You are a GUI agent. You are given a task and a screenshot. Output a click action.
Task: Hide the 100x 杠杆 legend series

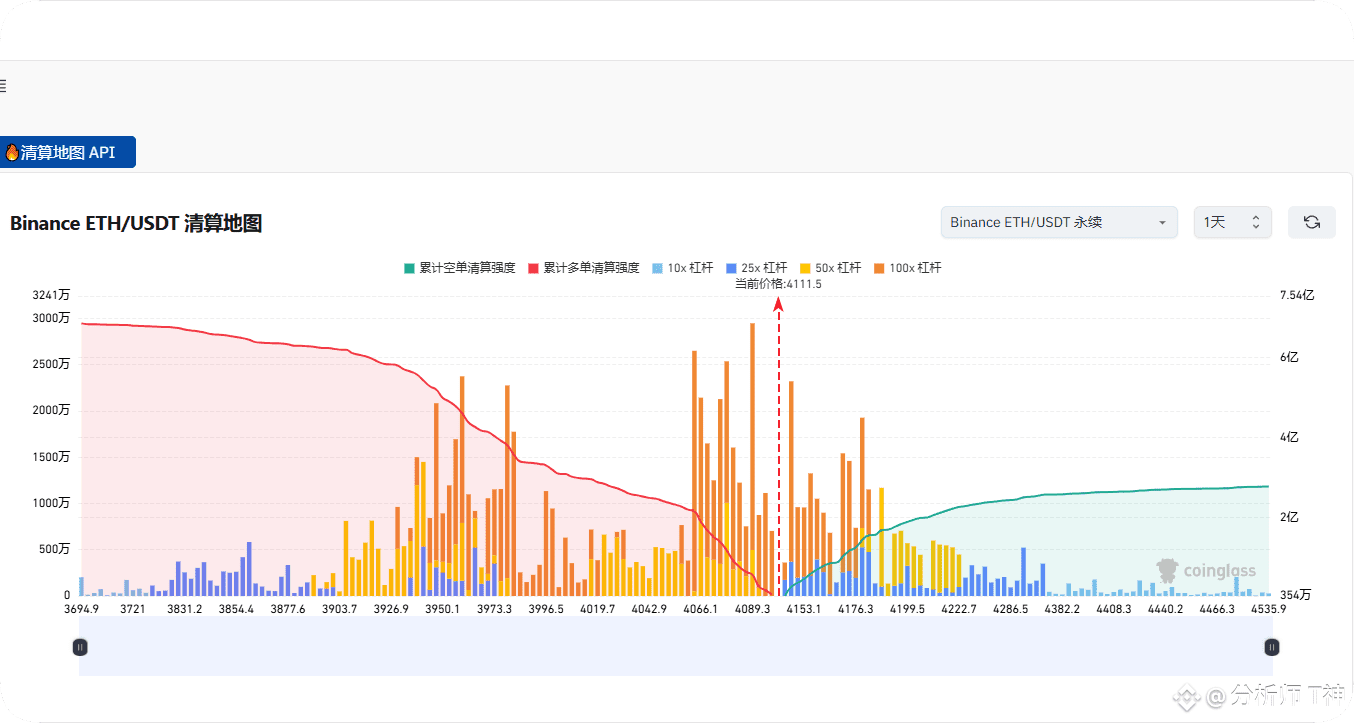pyautogui.click(x=907, y=268)
